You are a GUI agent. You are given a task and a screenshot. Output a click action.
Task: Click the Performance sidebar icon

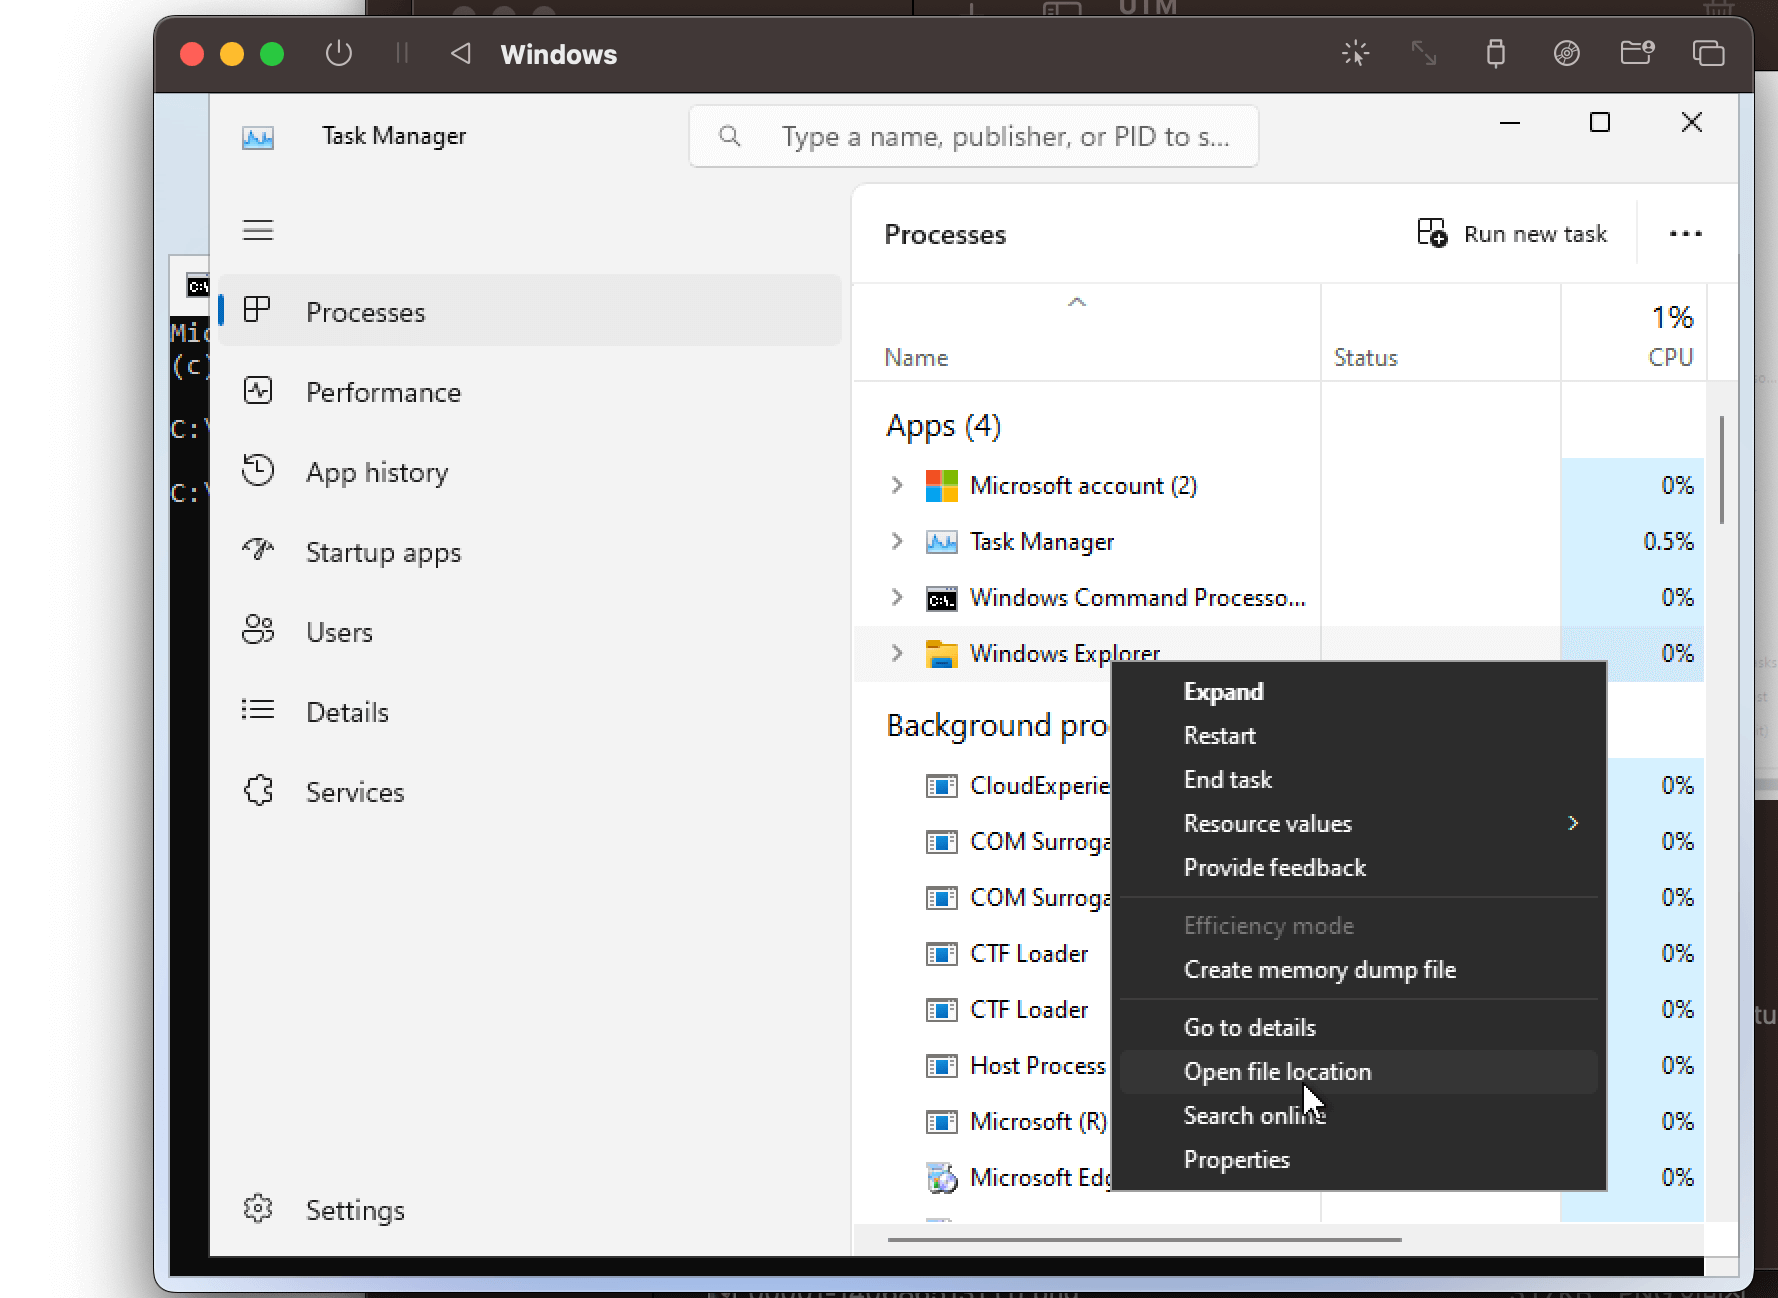258,391
